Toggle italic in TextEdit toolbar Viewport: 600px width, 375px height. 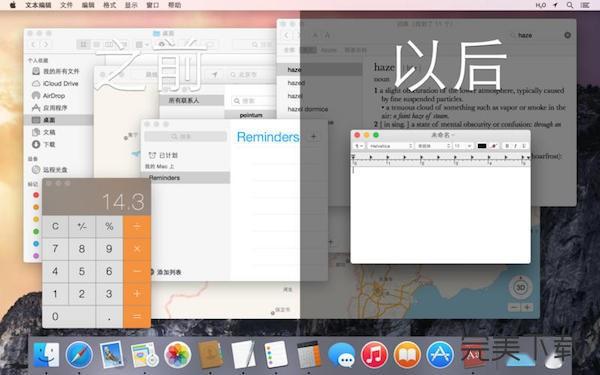coord(515,146)
